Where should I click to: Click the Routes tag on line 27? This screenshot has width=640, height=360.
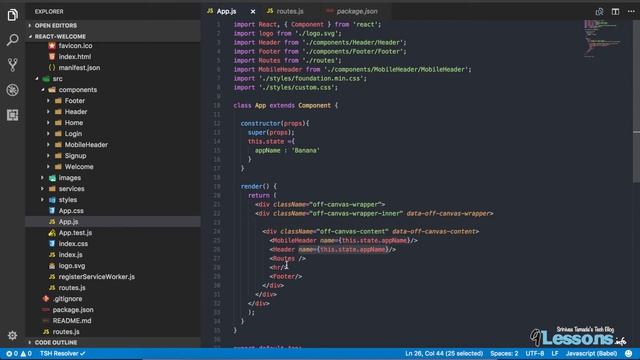[x=287, y=259]
